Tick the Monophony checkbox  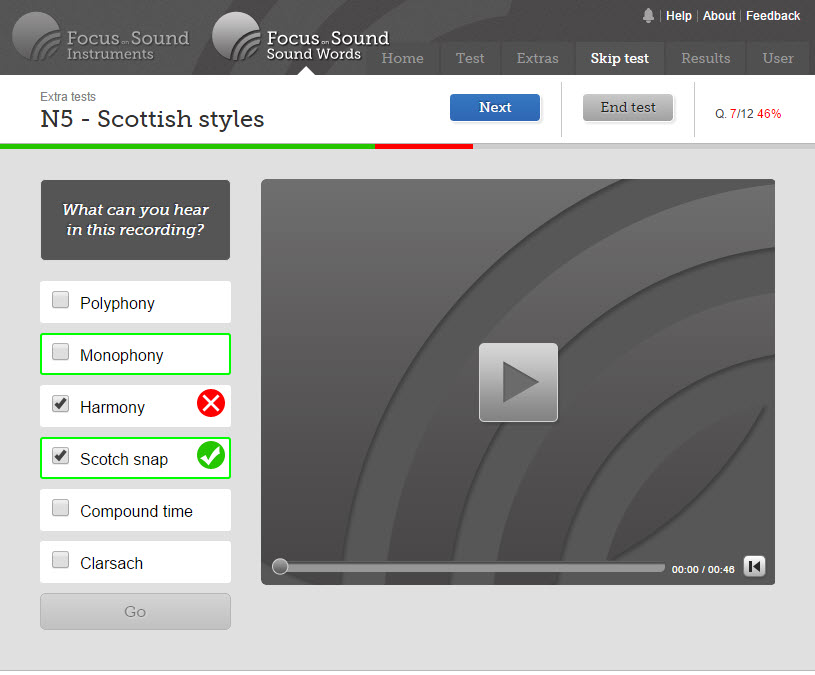click(x=60, y=352)
